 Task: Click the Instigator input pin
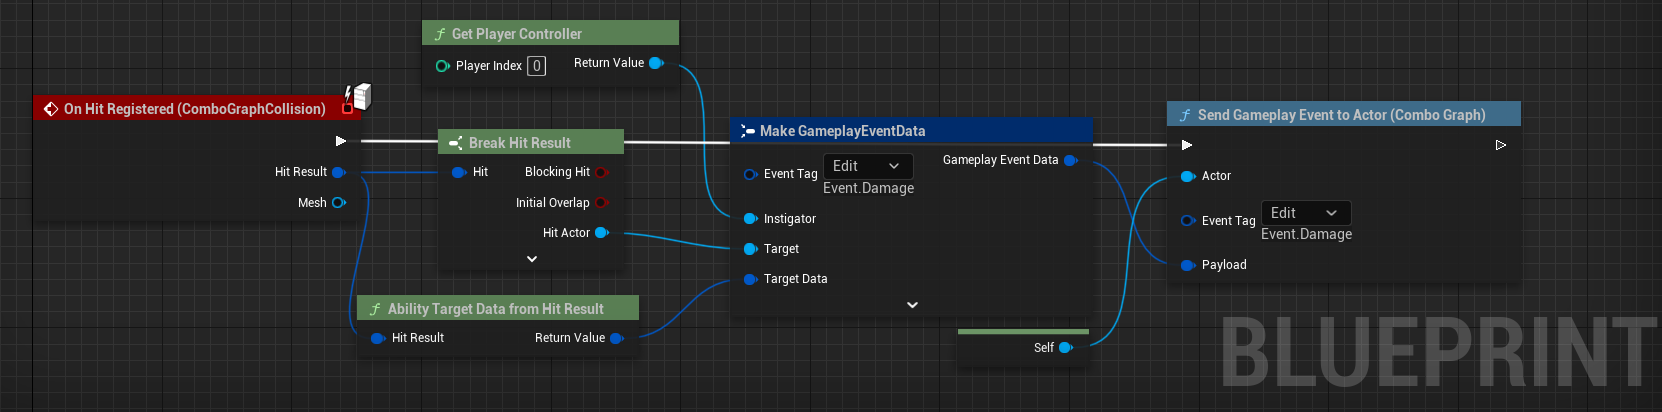pos(750,219)
